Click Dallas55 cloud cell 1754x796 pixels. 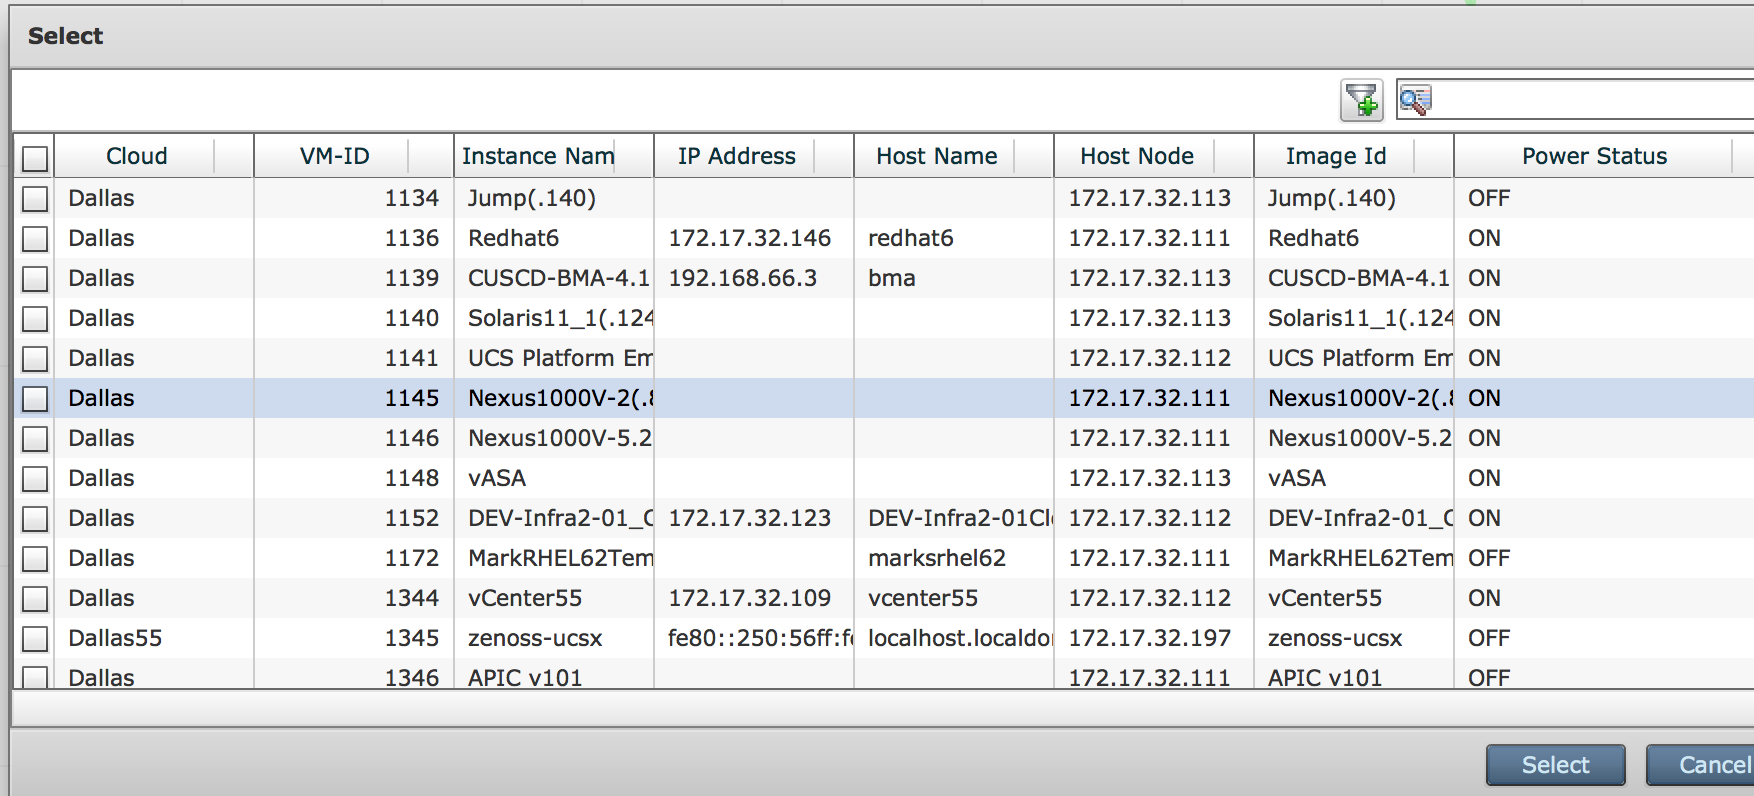pos(115,638)
